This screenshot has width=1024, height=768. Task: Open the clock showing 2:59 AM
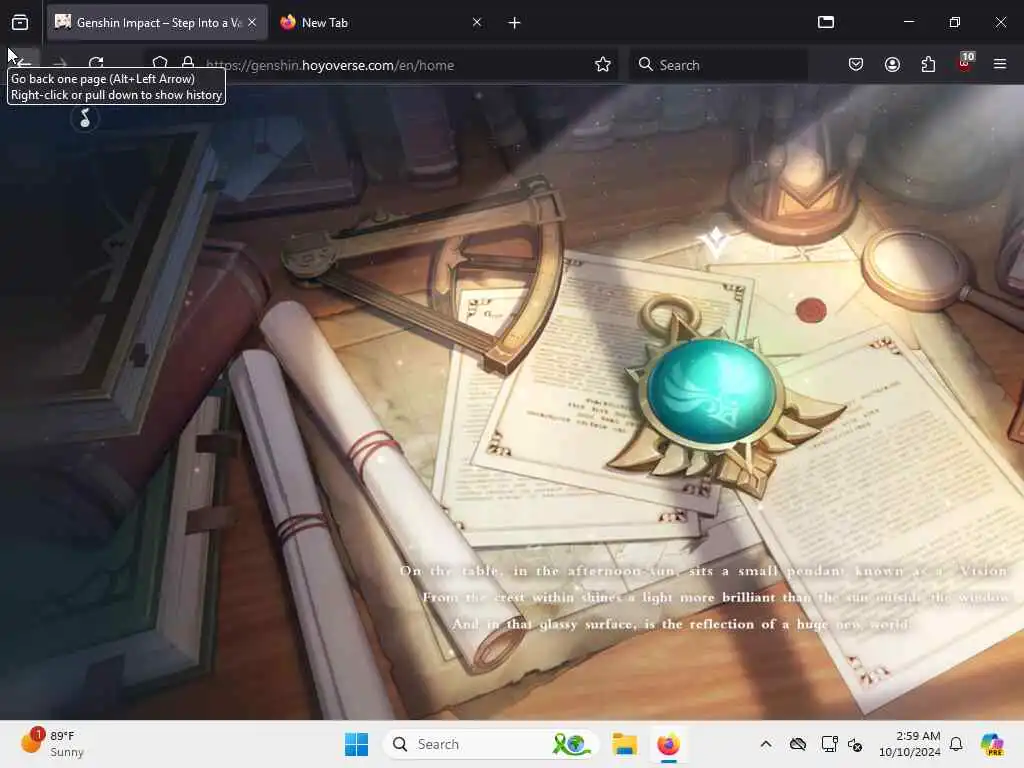point(909,744)
